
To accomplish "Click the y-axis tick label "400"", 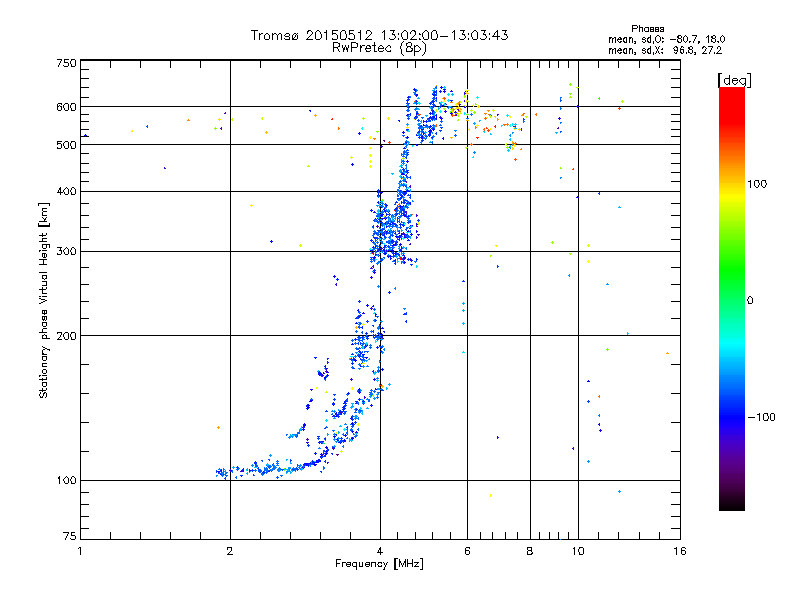I will (x=66, y=191).
